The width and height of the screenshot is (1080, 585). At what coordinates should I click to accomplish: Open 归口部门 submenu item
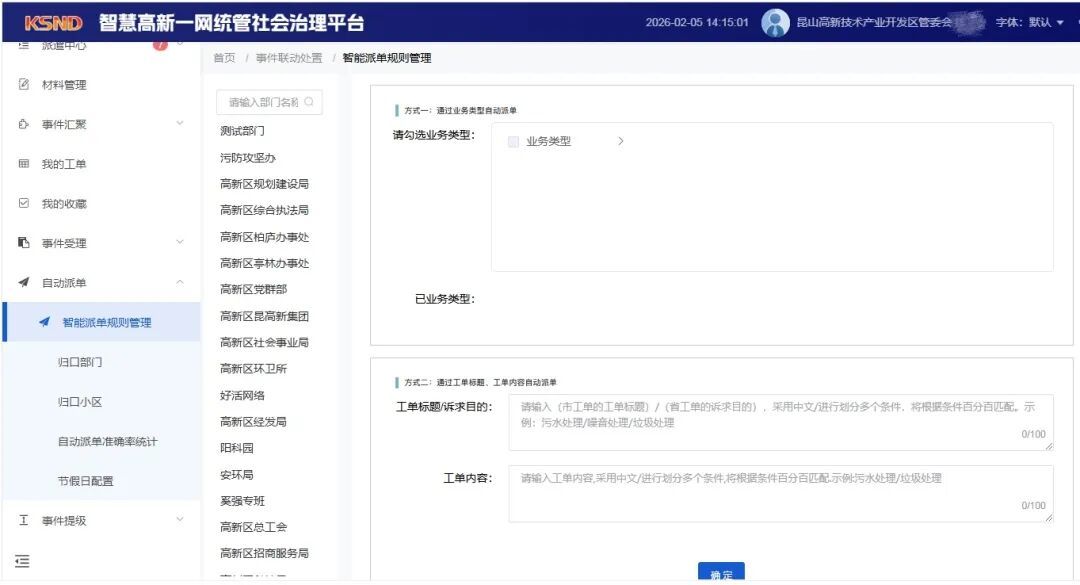pyautogui.click(x=80, y=362)
